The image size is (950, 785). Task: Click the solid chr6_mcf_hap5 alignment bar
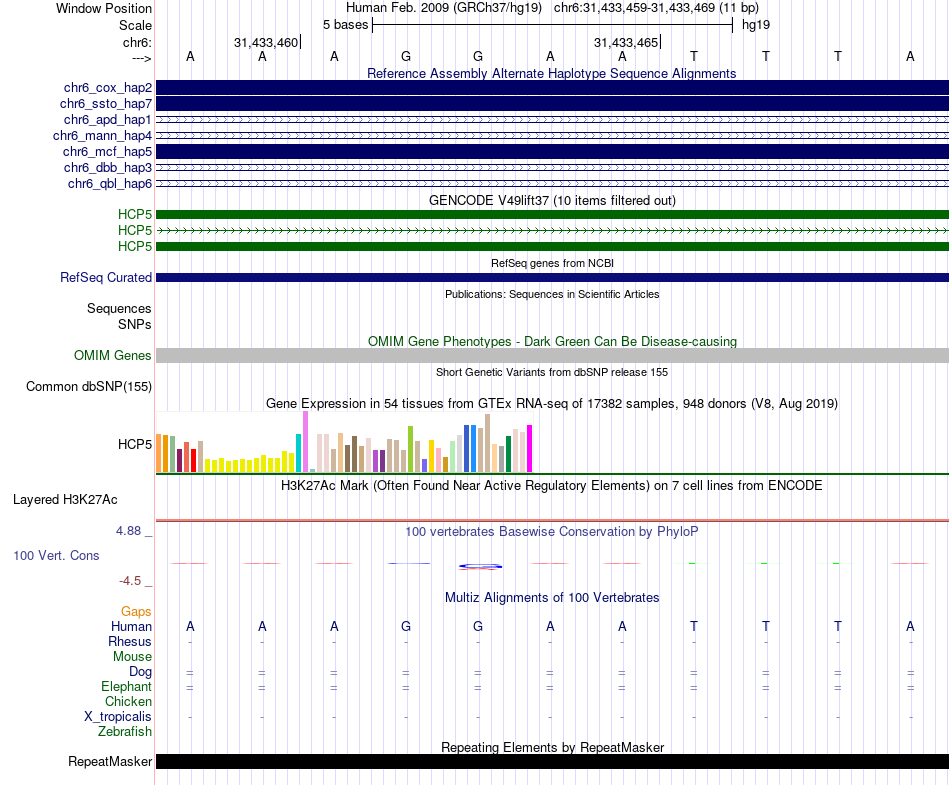pyautogui.click(x=552, y=151)
